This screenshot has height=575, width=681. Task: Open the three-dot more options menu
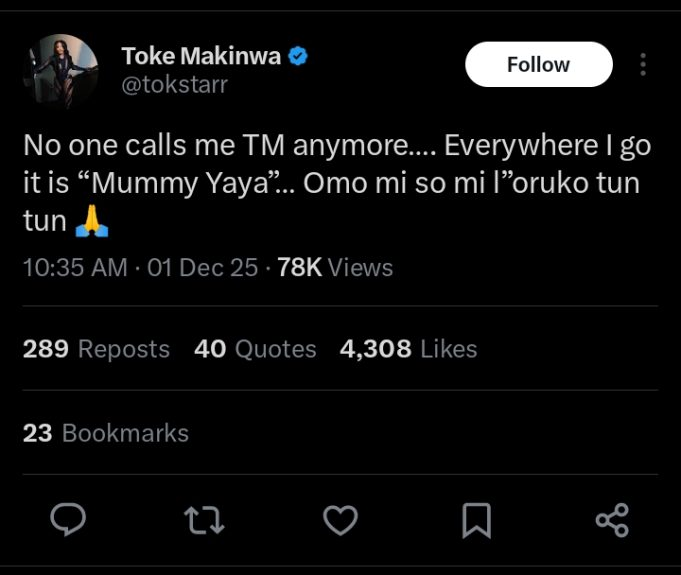(x=643, y=64)
